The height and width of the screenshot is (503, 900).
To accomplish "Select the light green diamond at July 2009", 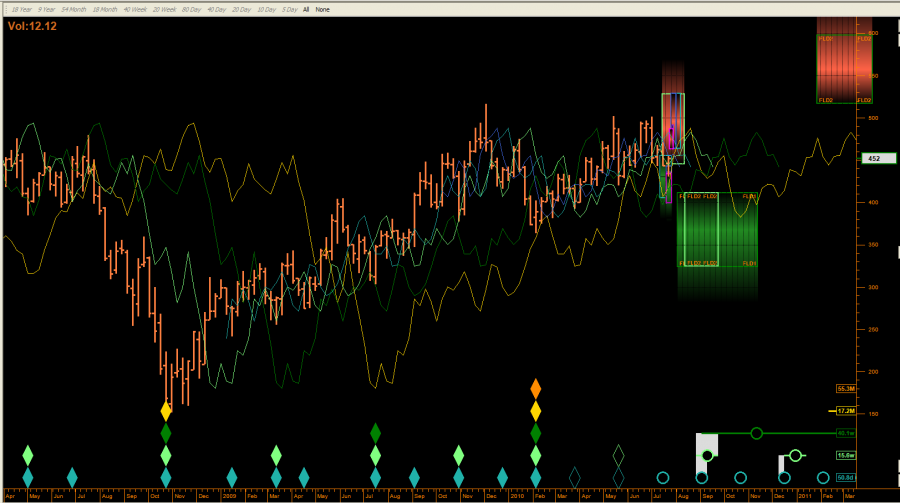I will coord(375,455).
